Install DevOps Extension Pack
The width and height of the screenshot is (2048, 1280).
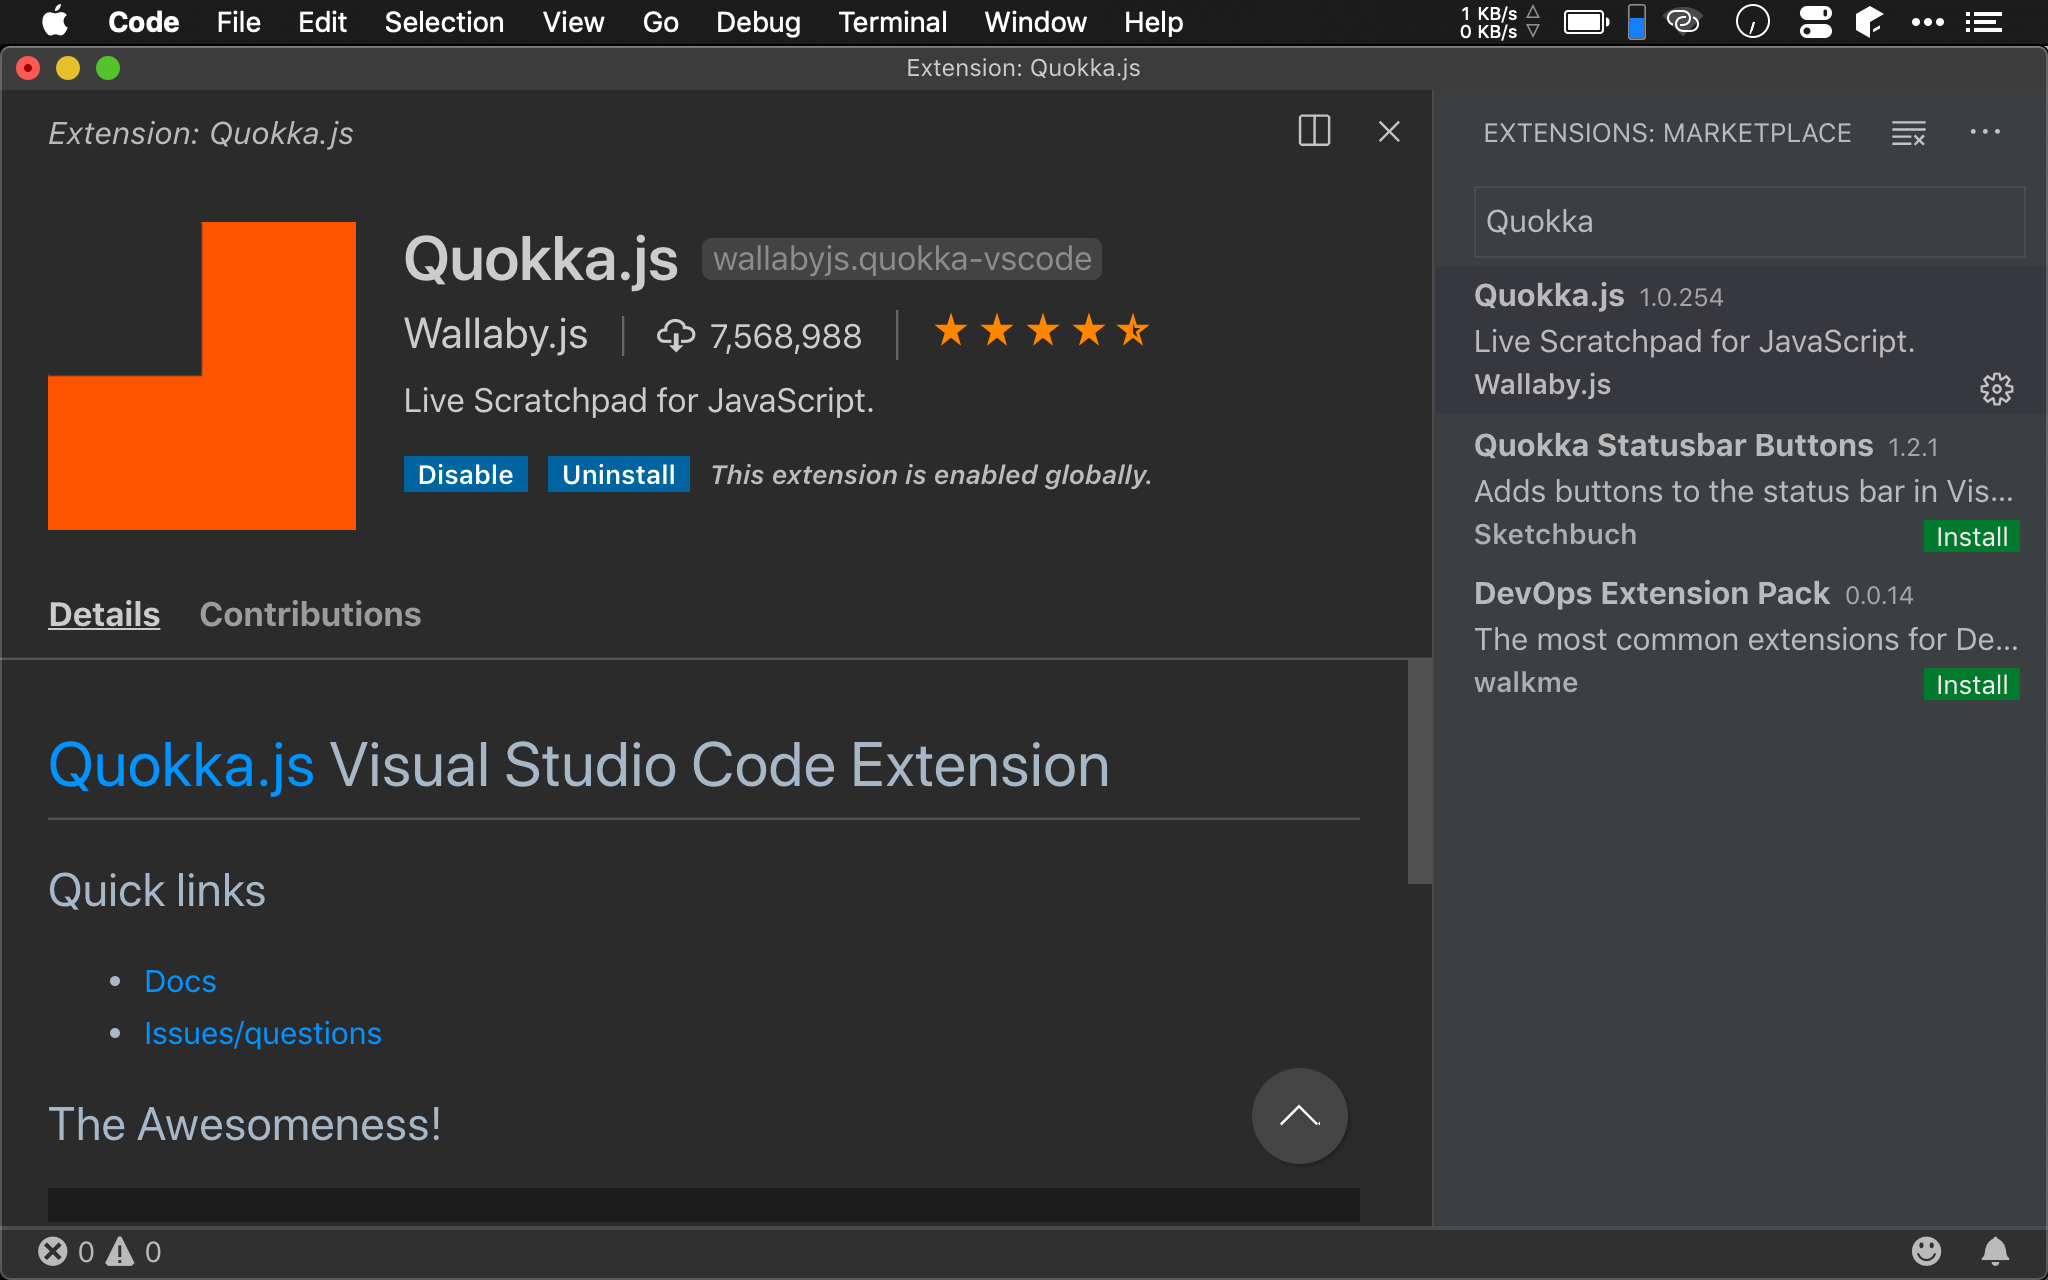point(1971,685)
